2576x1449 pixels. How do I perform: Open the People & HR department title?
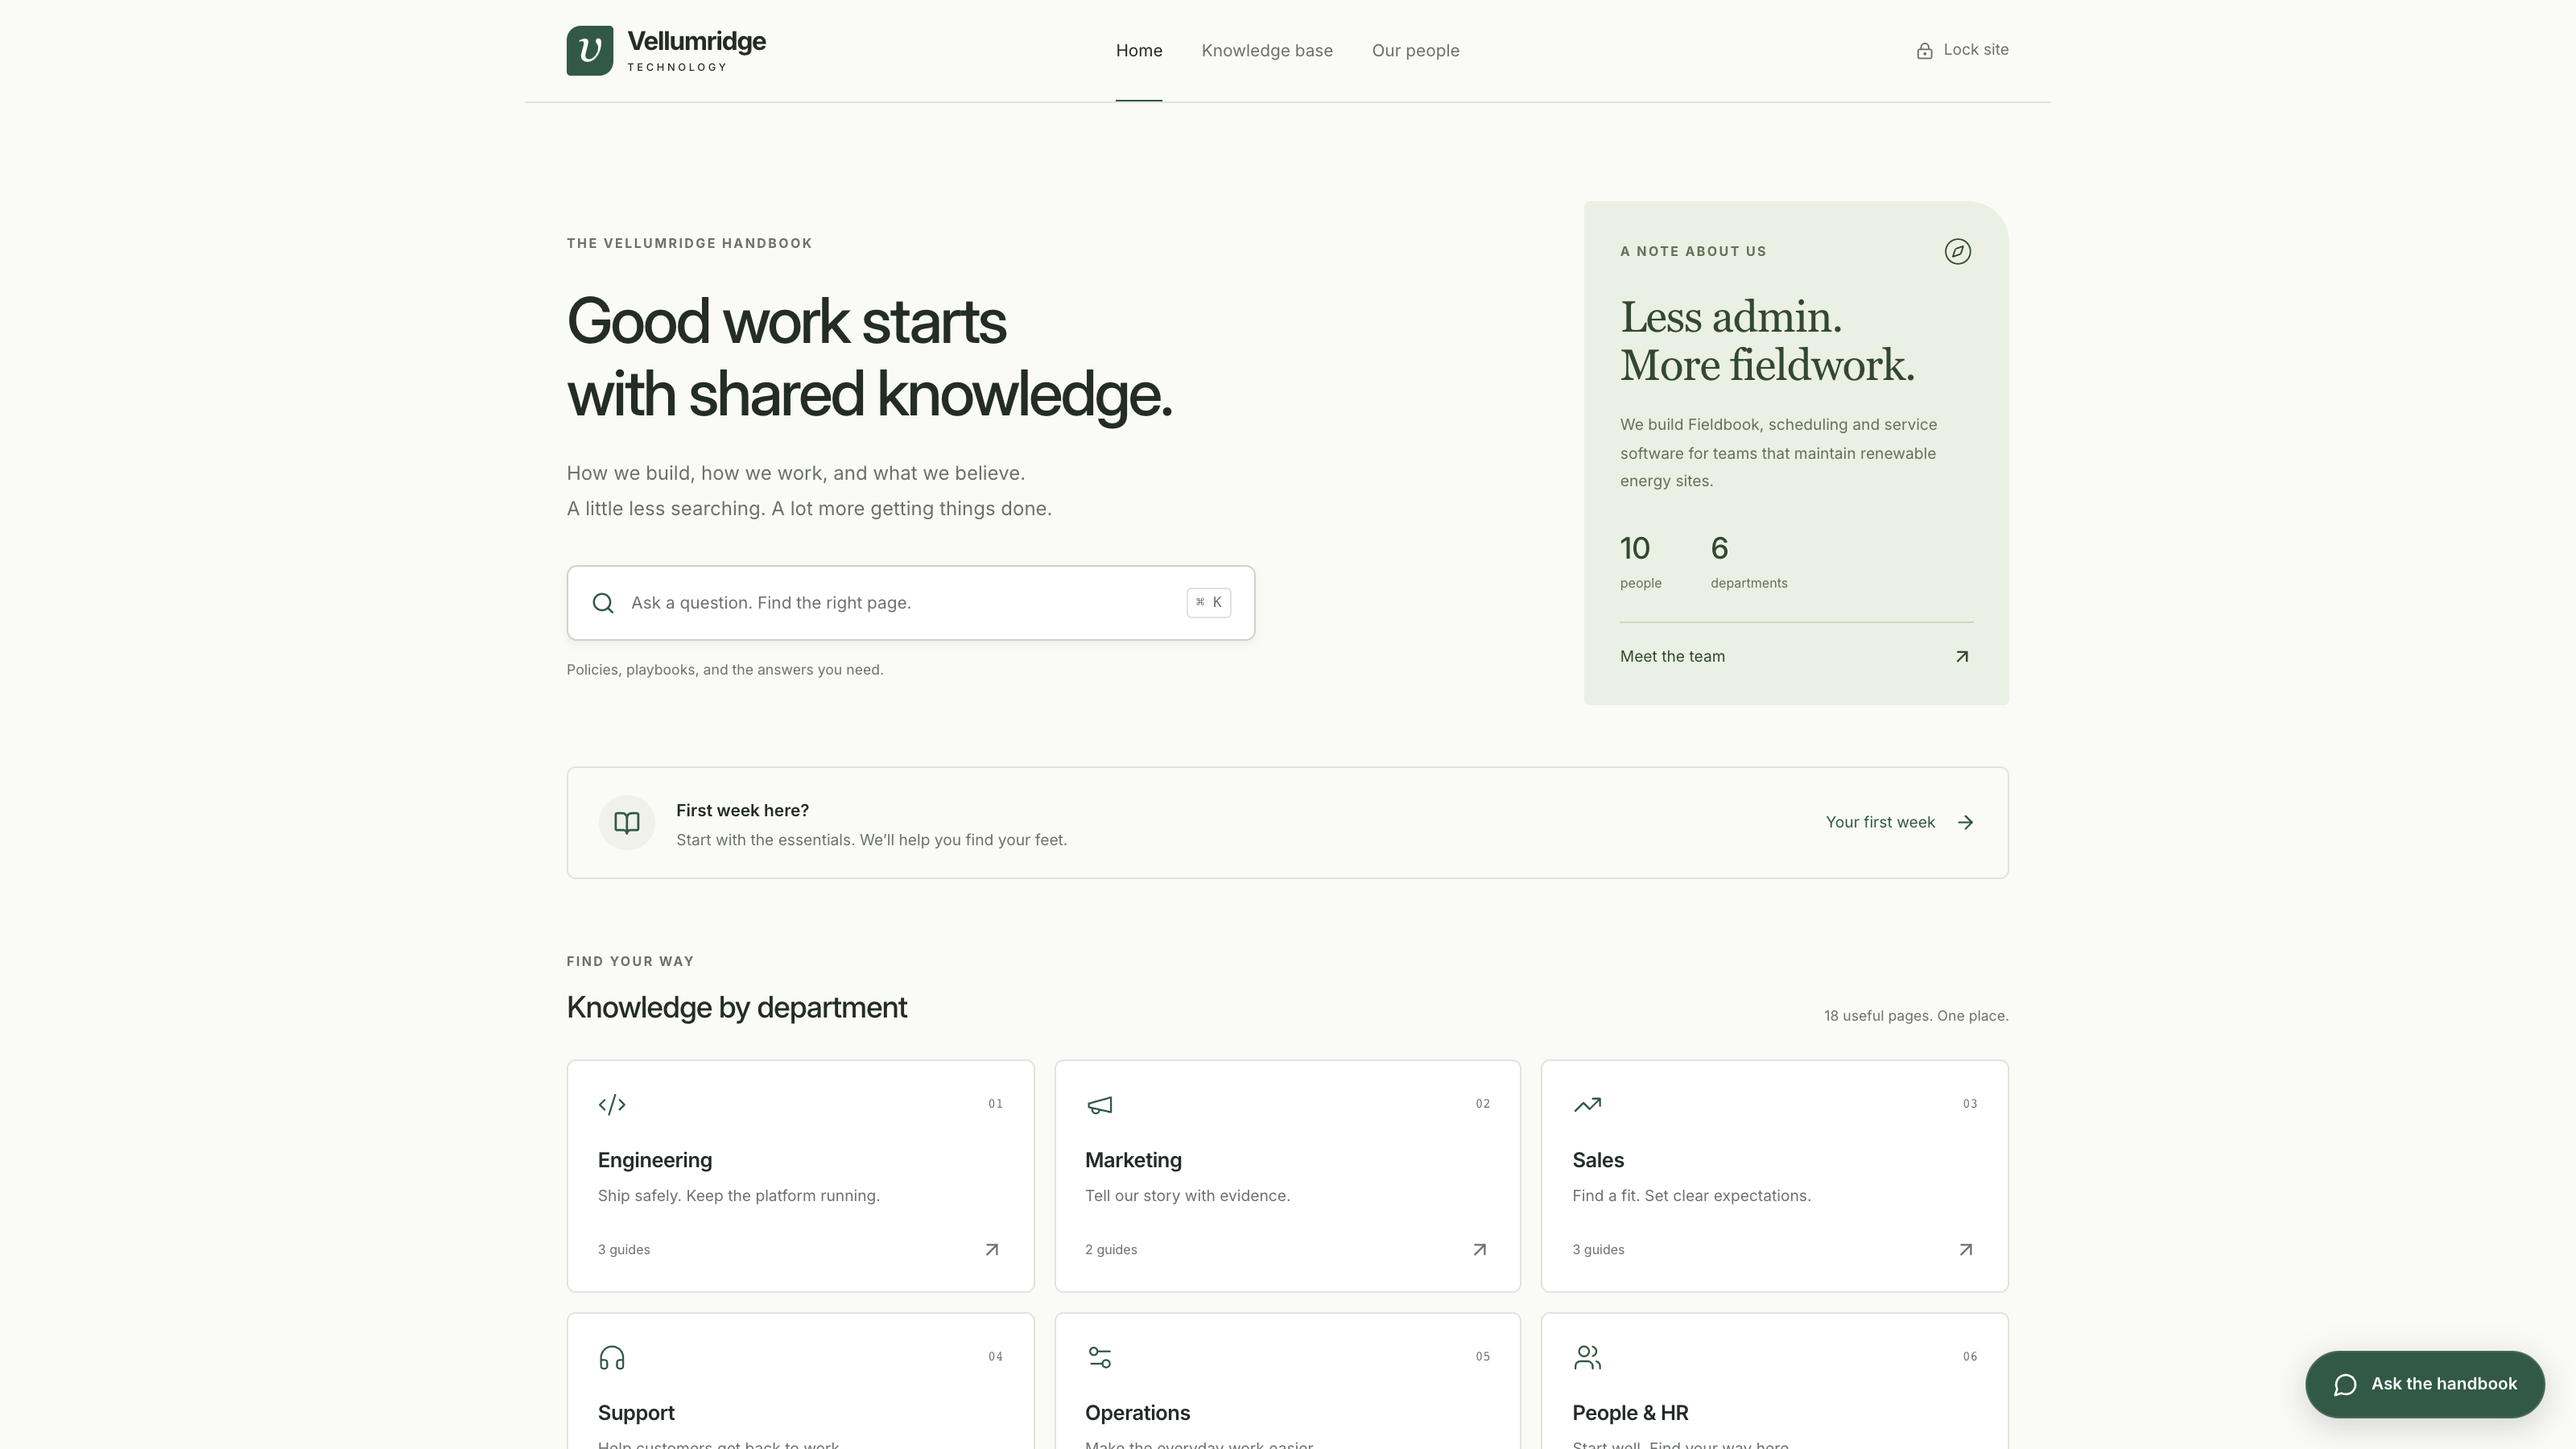1630,1413
